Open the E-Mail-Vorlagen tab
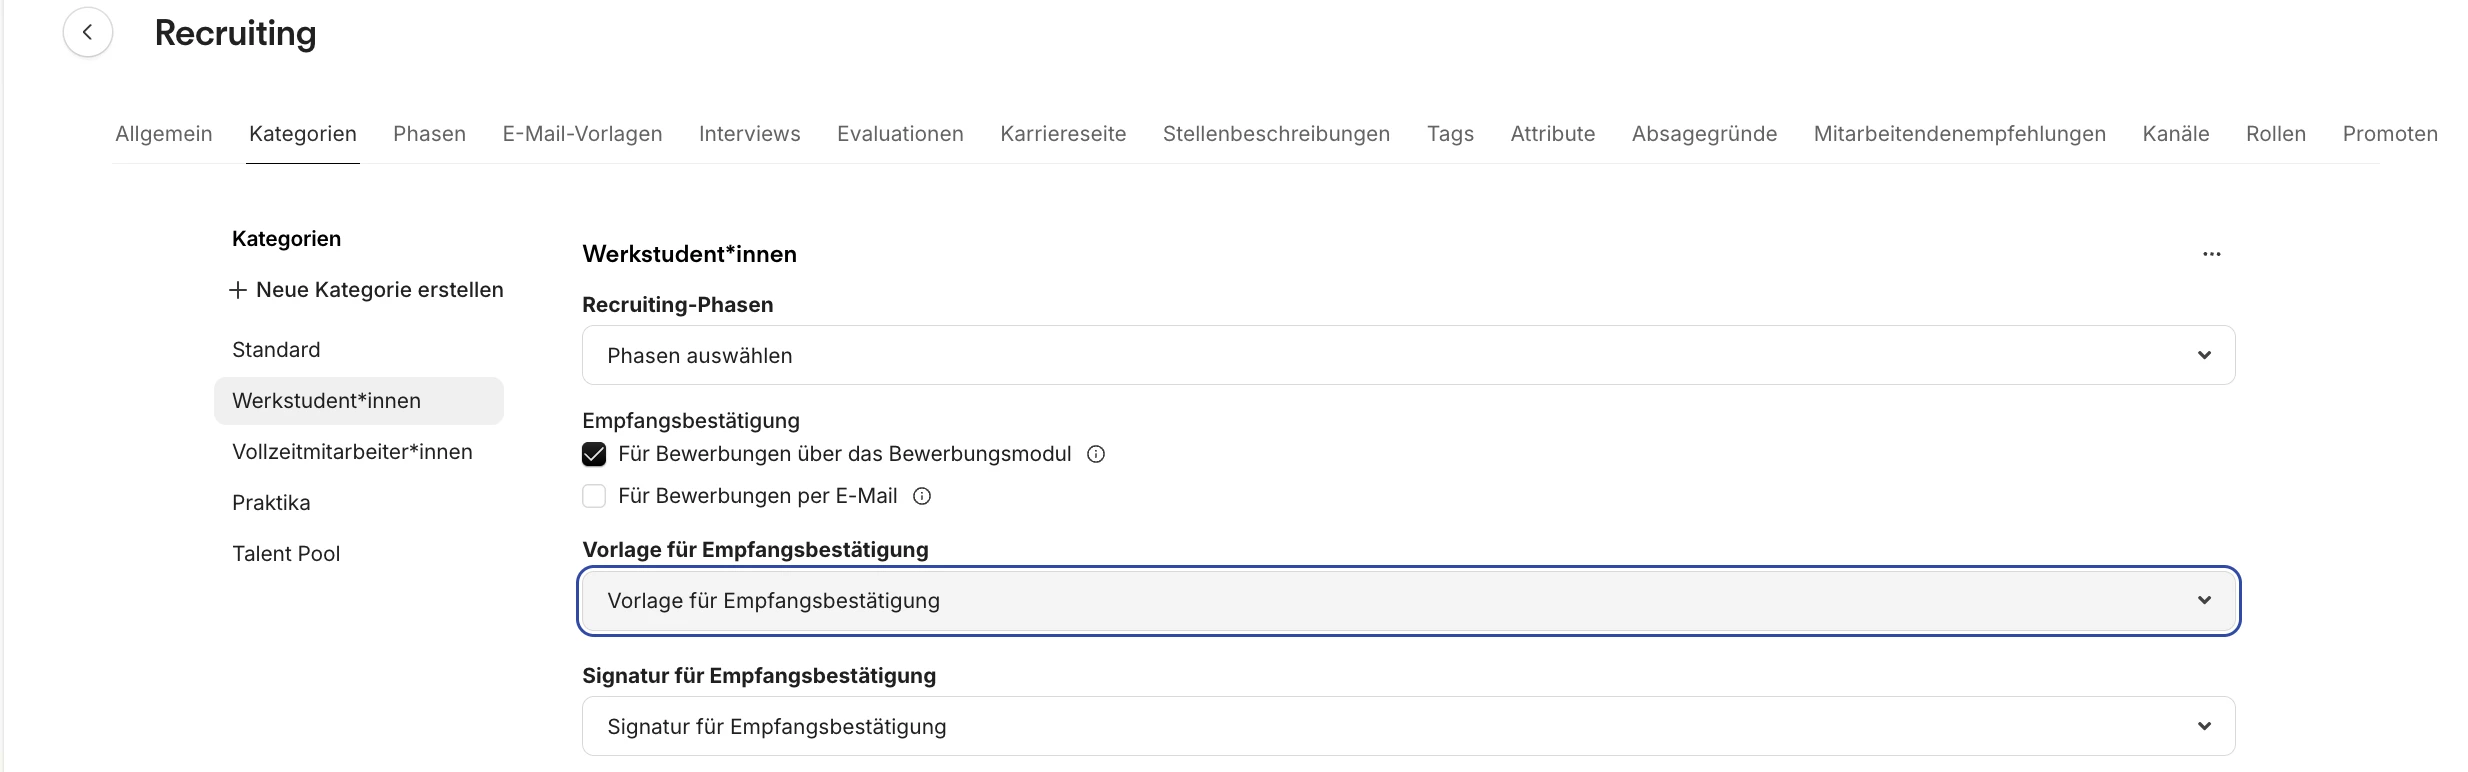This screenshot has height=772, width=2468. 582,134
